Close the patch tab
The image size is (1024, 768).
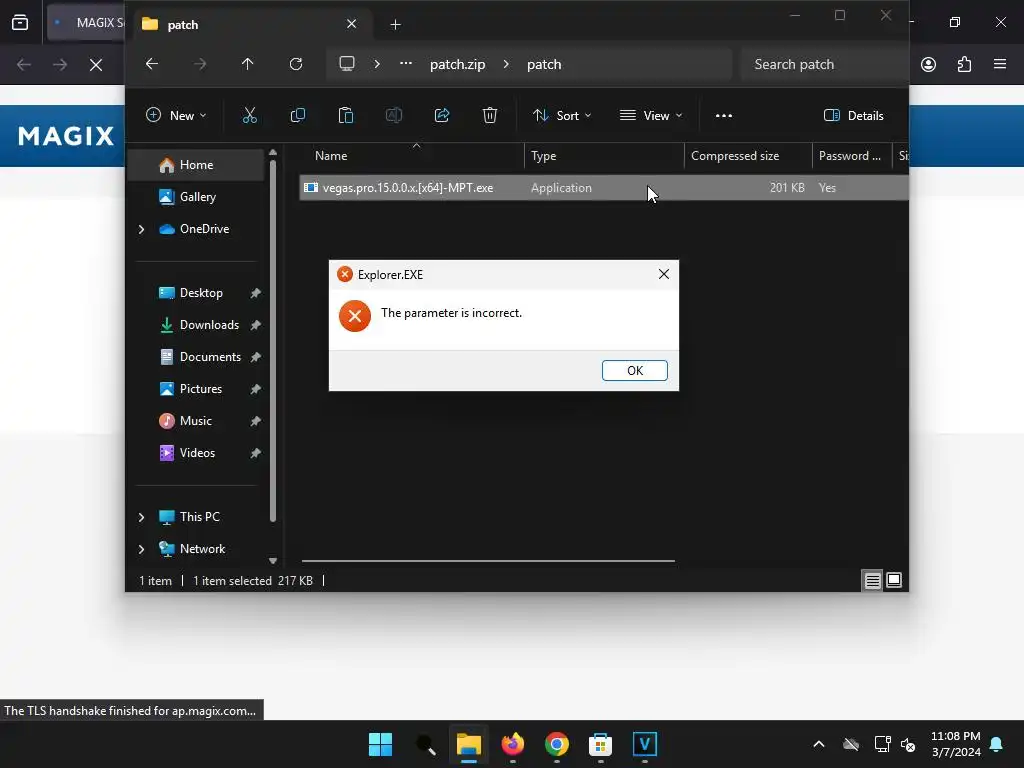tap(351, 24)
